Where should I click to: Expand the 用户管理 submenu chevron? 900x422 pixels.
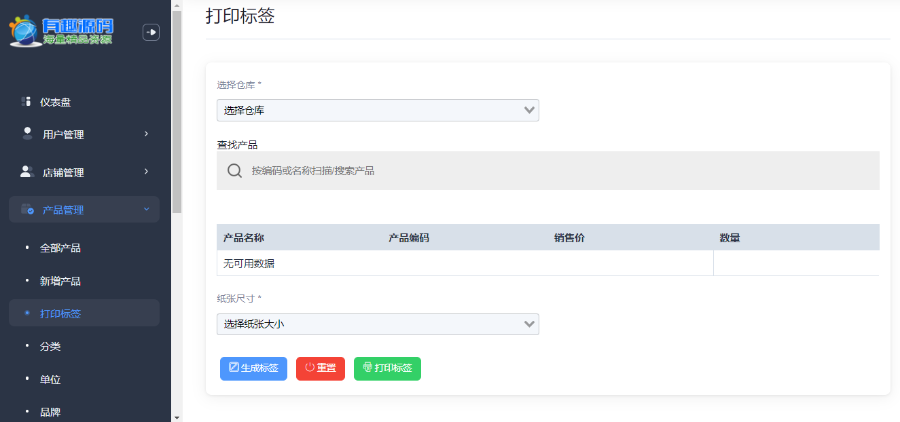(146, 133)
